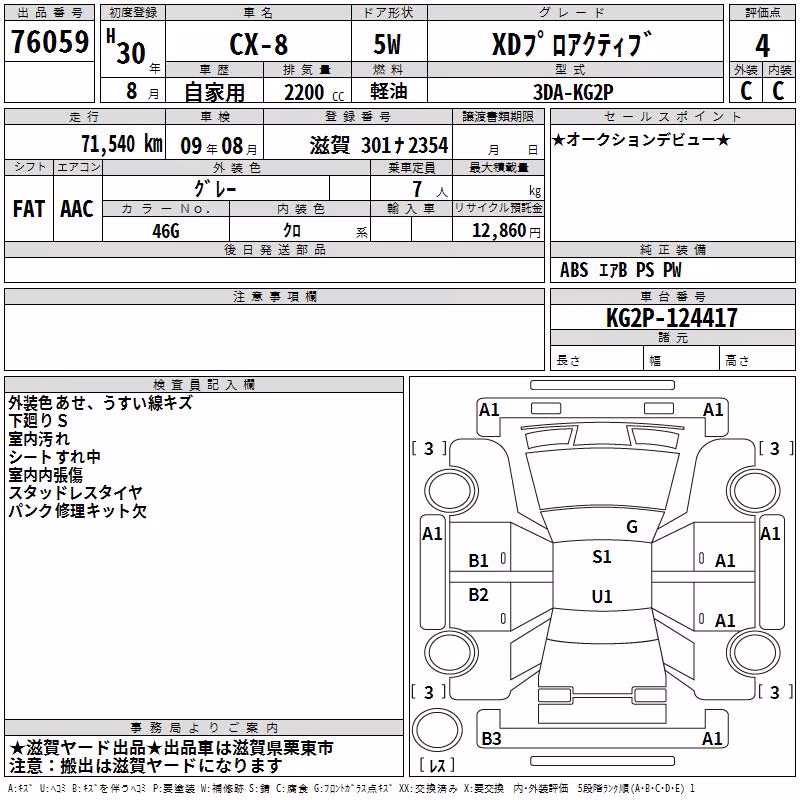Select the air conditioner value AAC
The width and height of the screenshot is (800, 800).
(x=77, y=209)
